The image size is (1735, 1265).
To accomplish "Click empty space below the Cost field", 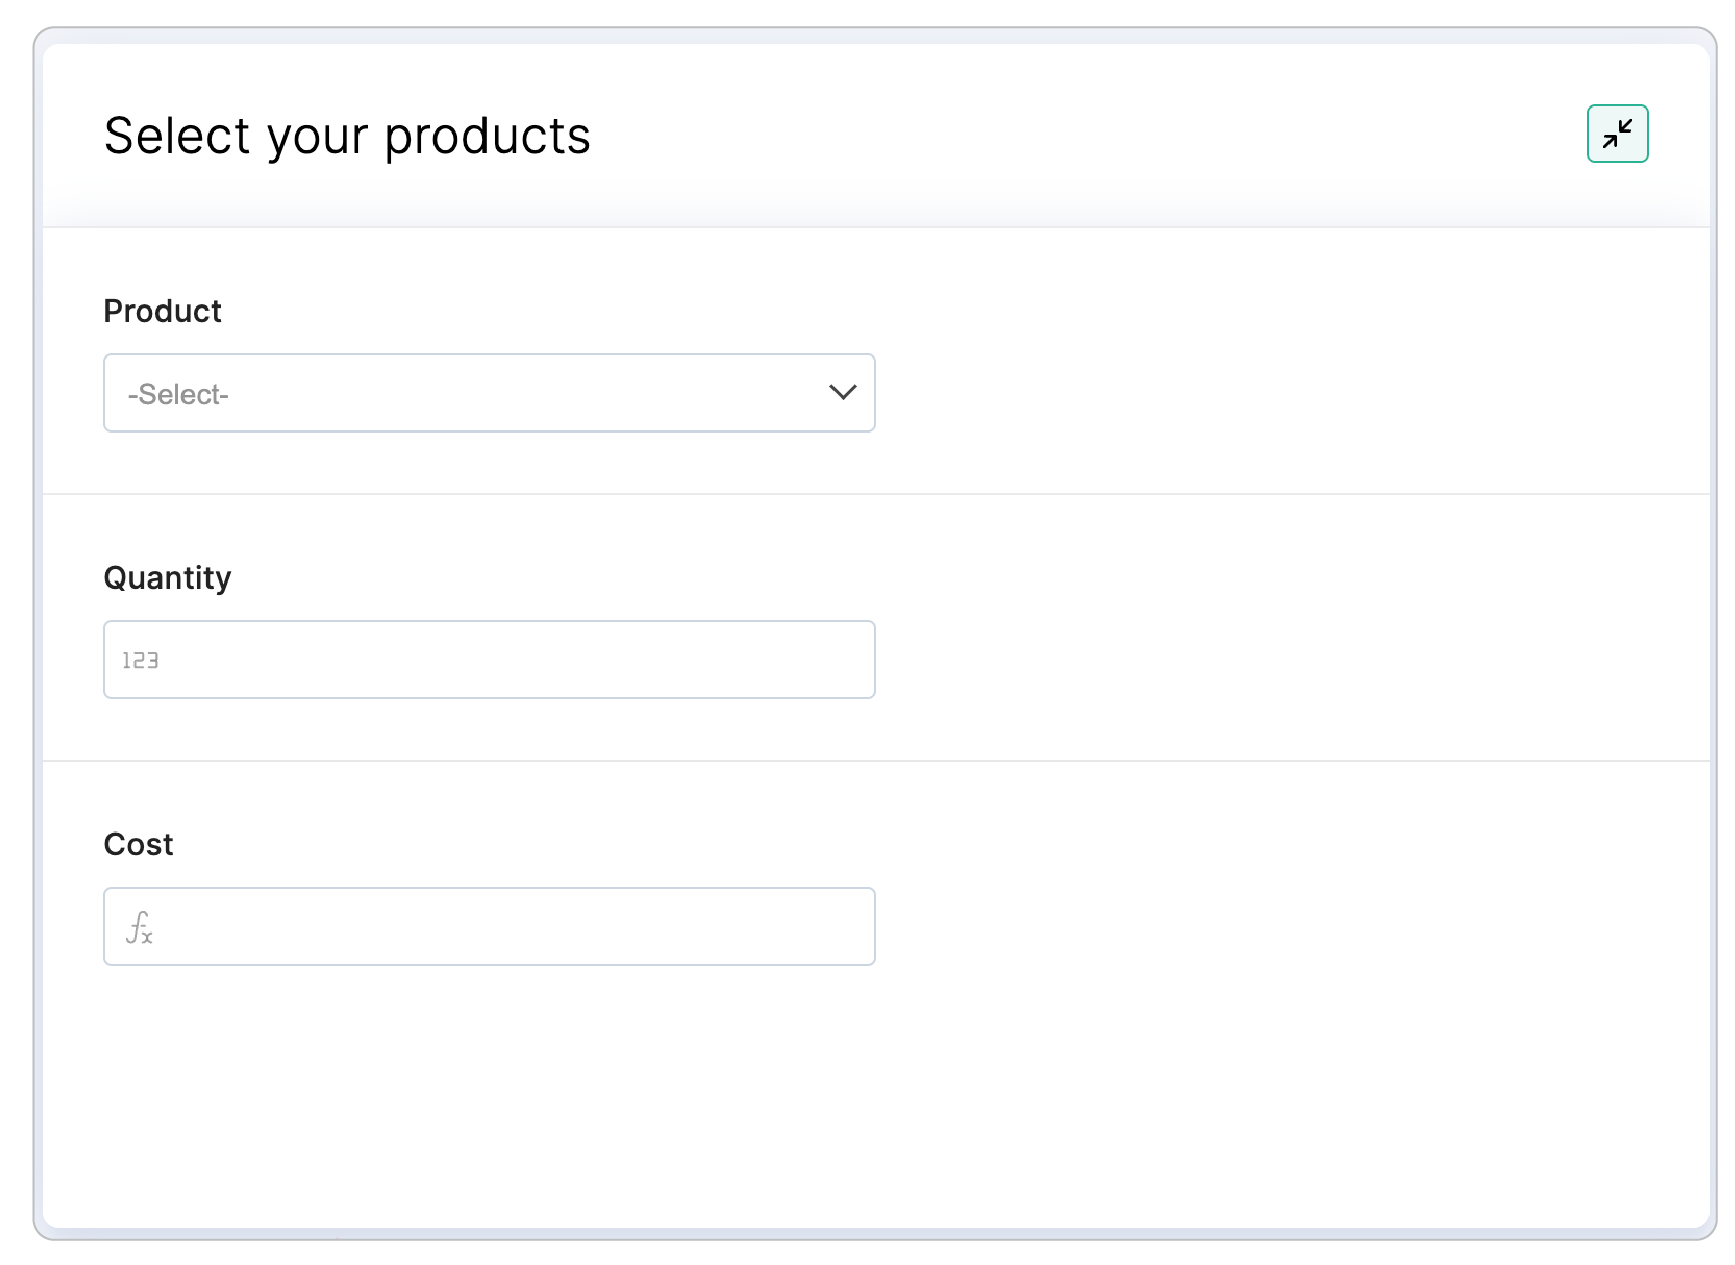I will point(489,1090).
